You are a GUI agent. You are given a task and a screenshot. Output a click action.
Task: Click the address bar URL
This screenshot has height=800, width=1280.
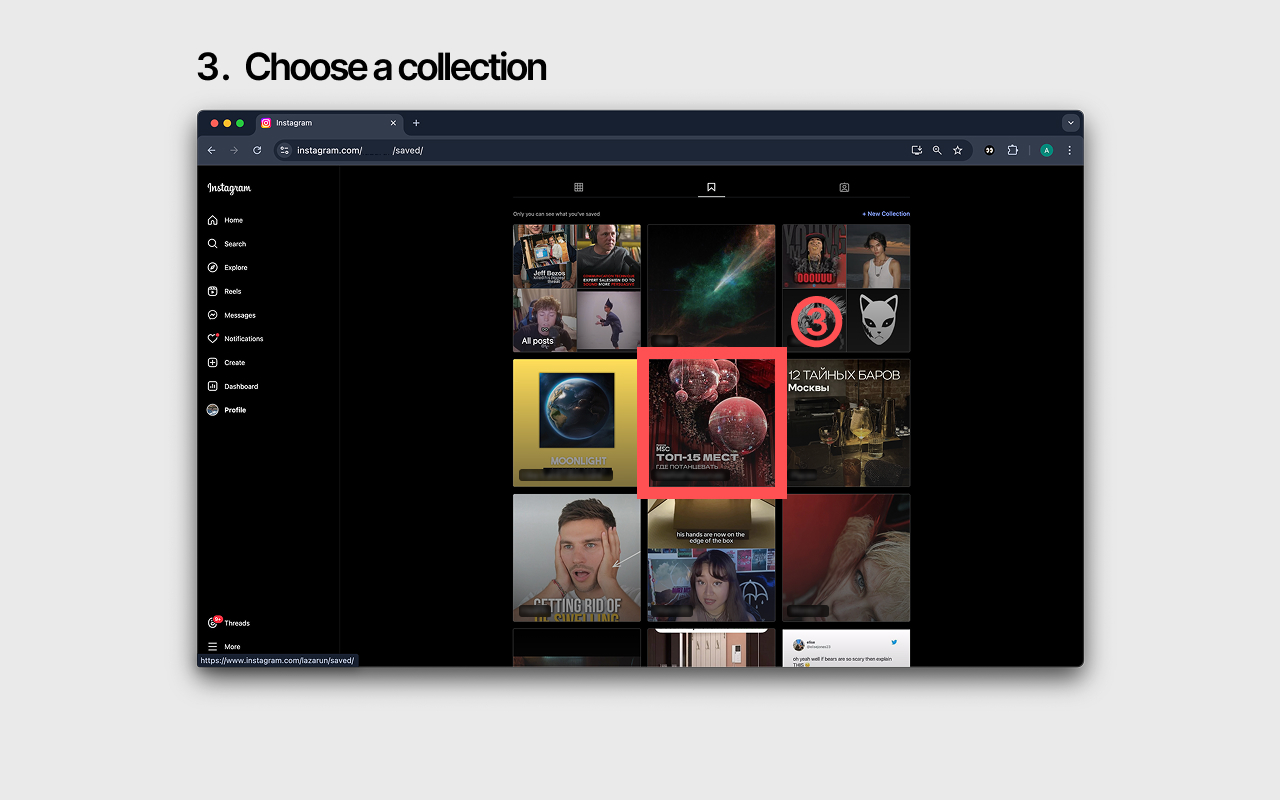[360, 150]
